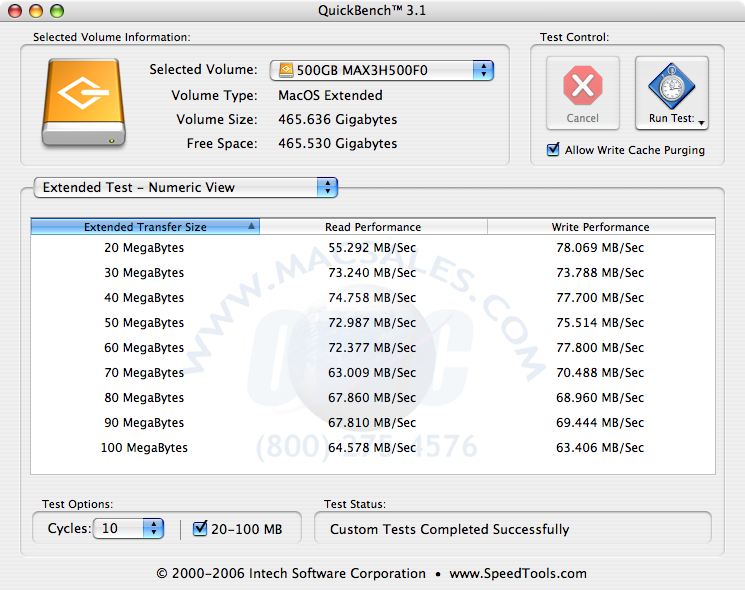Click the 465.636 Gigabytes volume size
The height and width of the screenshot is (590, 745).
338,120
